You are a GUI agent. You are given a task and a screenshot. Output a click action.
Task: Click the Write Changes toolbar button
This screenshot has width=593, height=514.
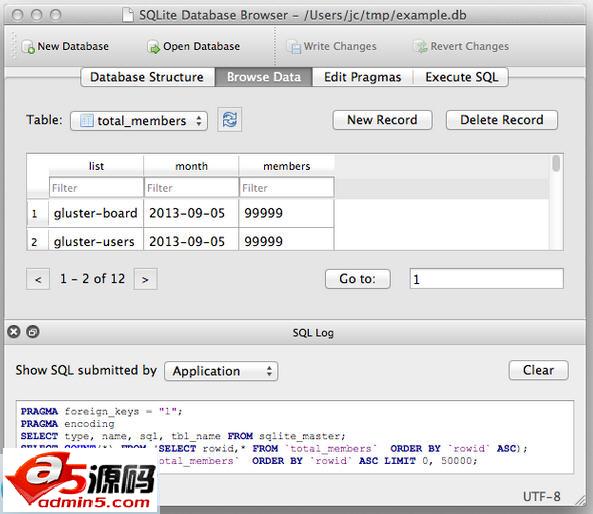(x=332, y=47)
